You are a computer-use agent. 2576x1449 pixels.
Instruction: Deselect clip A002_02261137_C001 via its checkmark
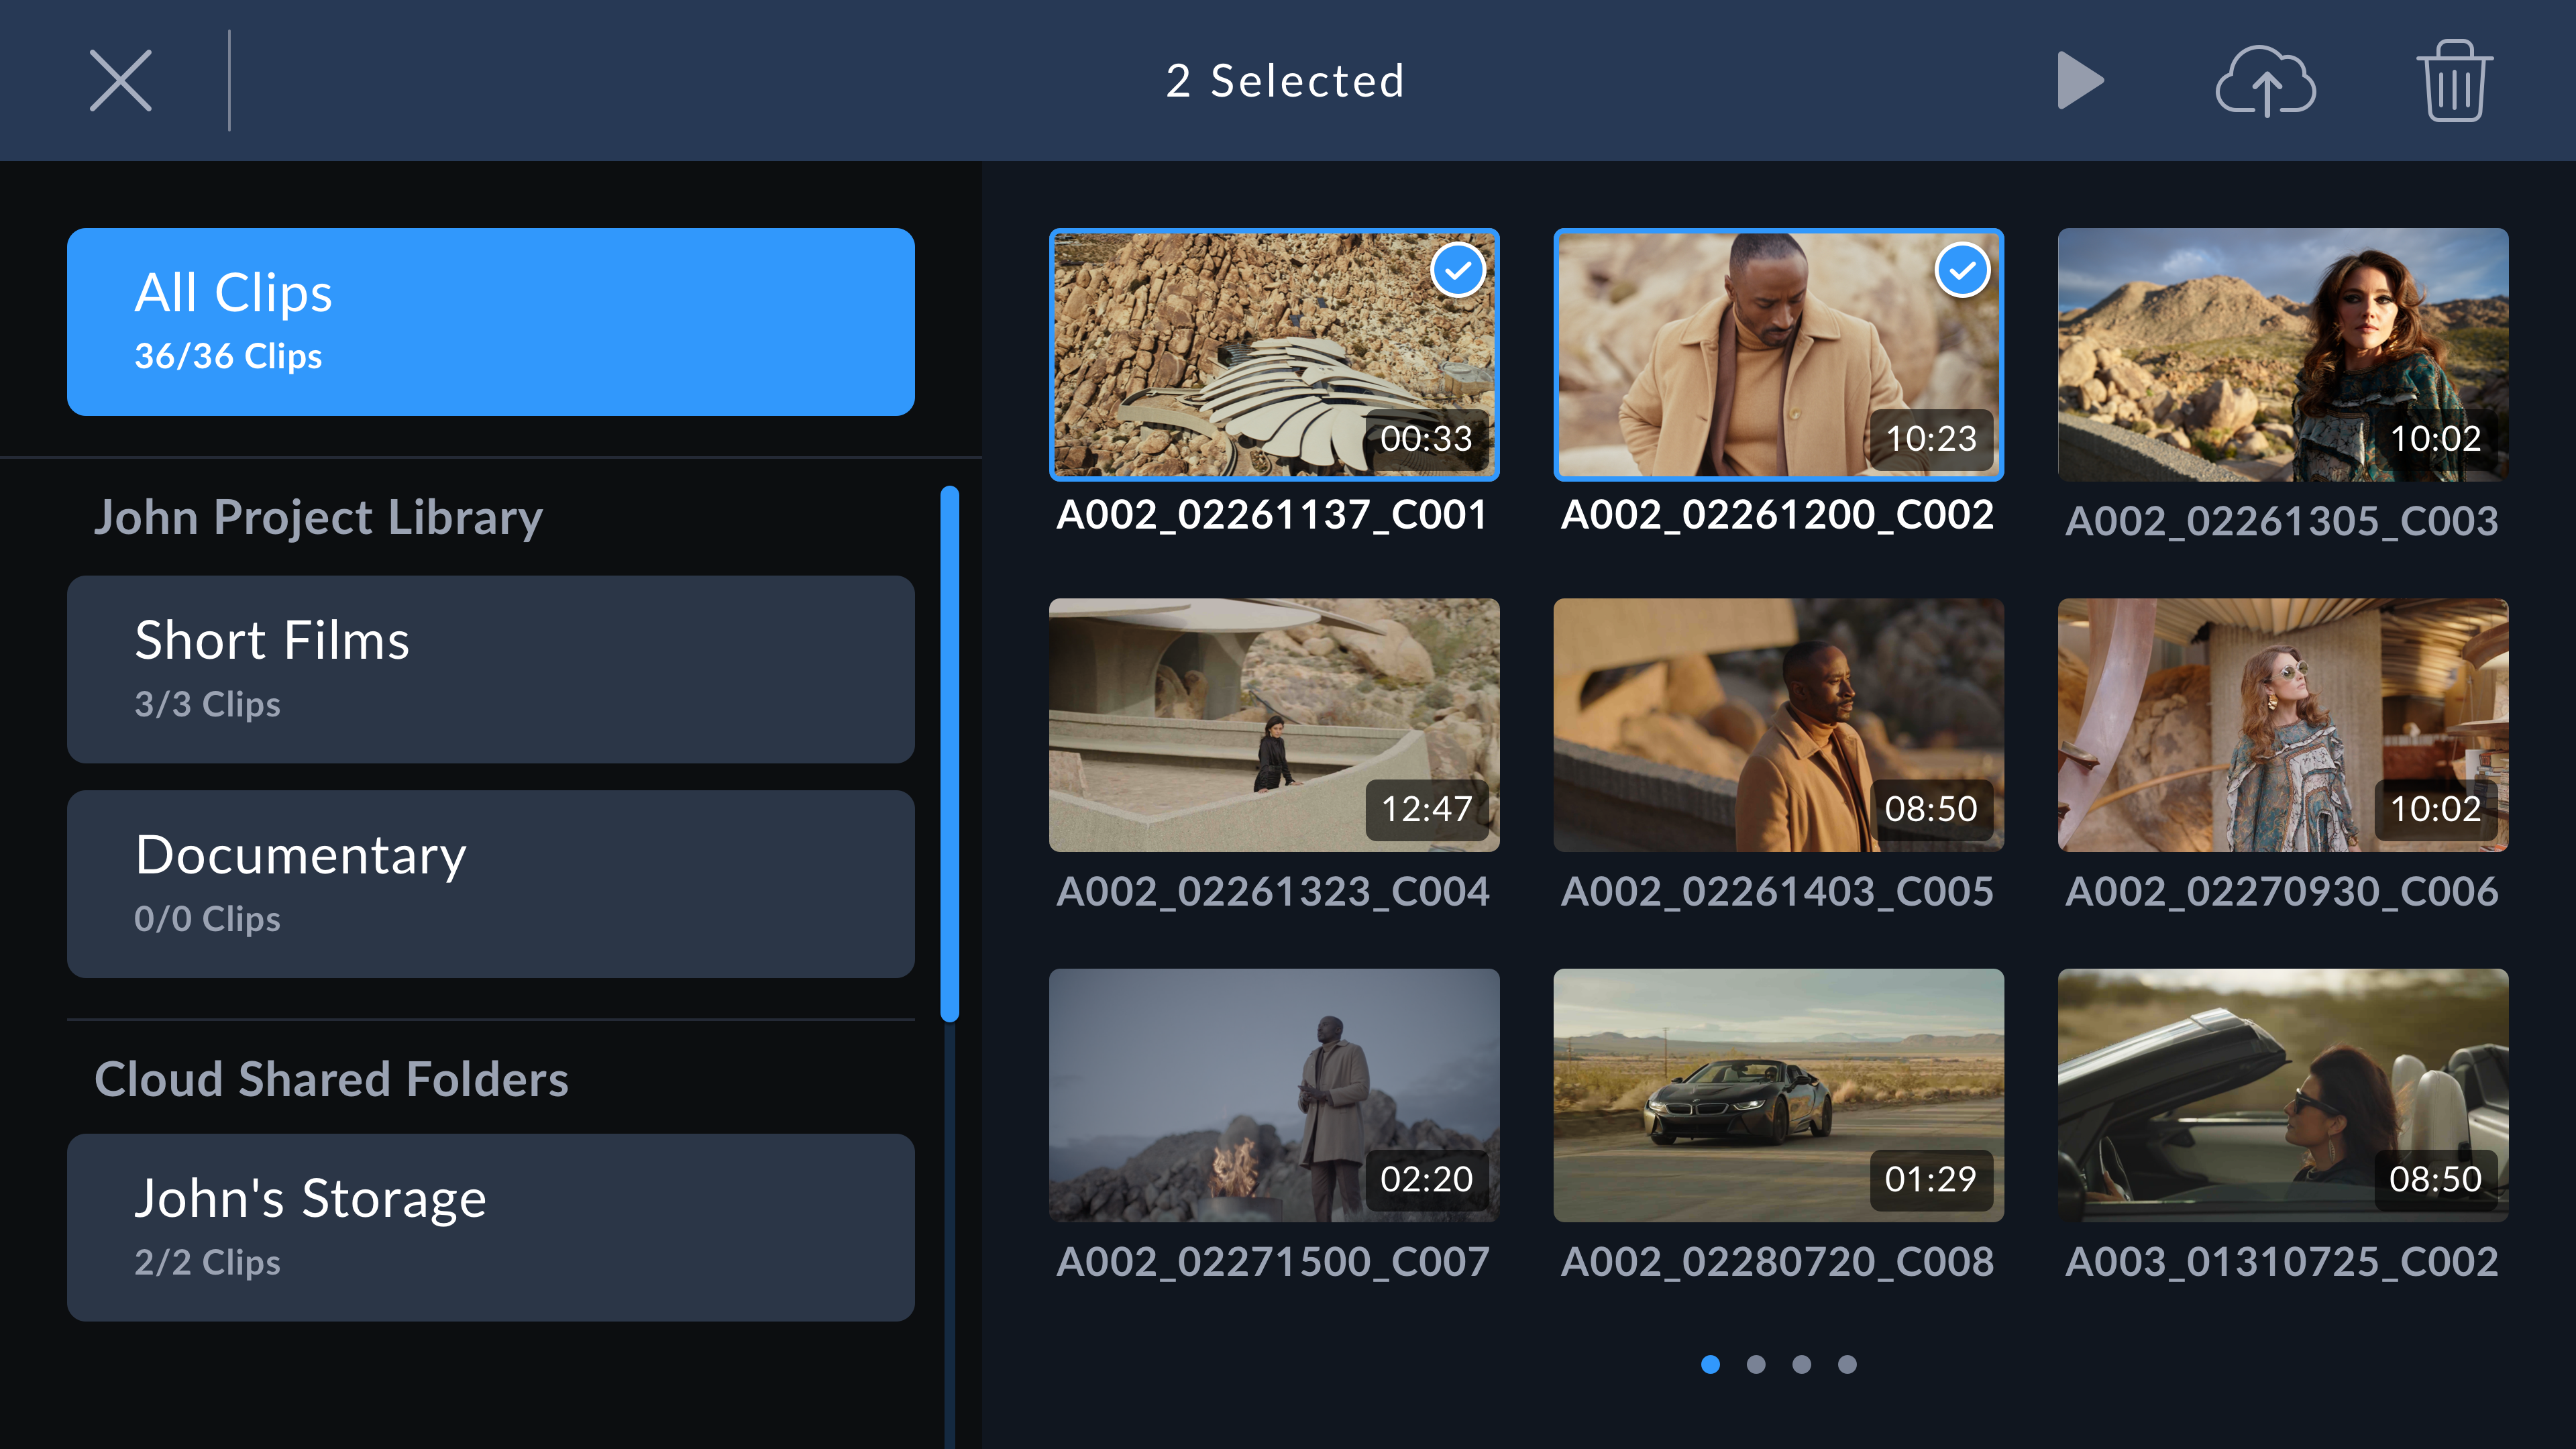coord(1459,269)
